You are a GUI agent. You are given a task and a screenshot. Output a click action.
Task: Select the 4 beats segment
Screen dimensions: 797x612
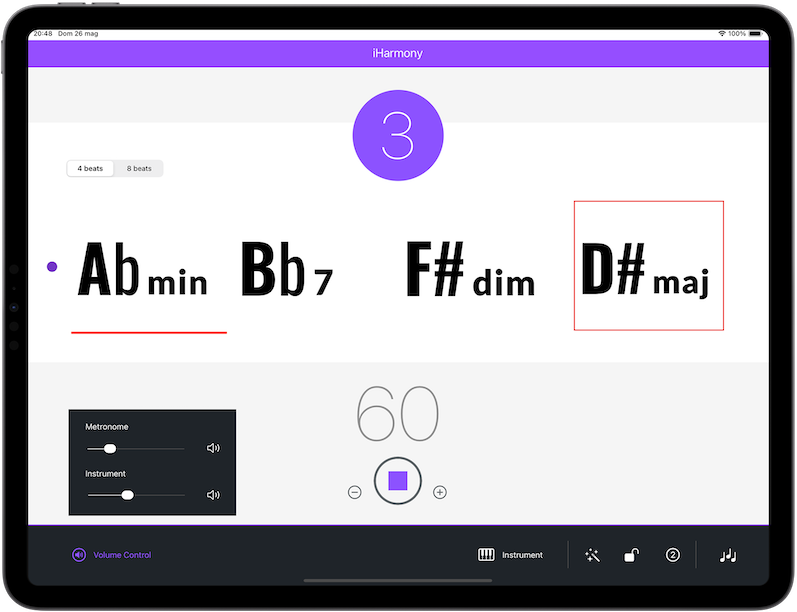coord(90,168)
